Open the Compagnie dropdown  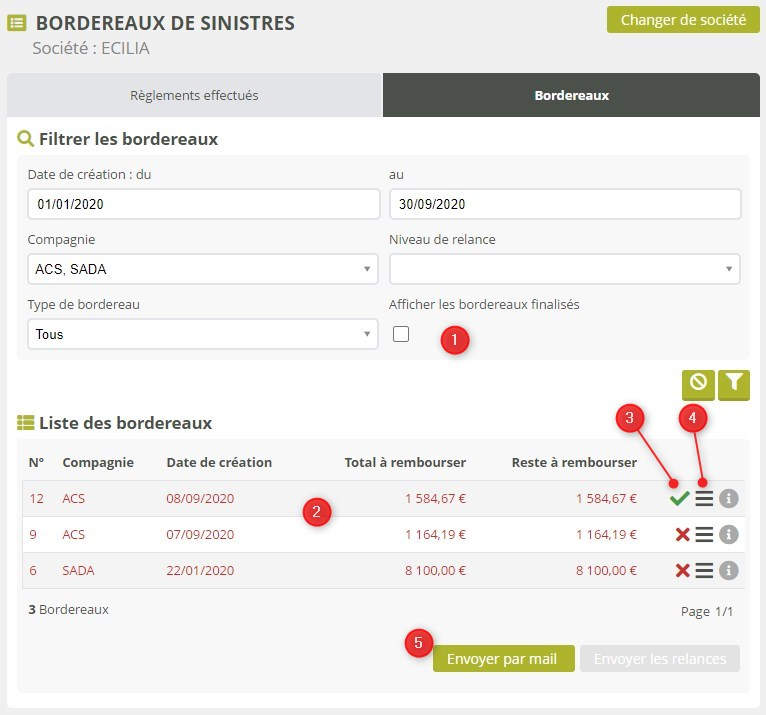[x=202, y=269]
